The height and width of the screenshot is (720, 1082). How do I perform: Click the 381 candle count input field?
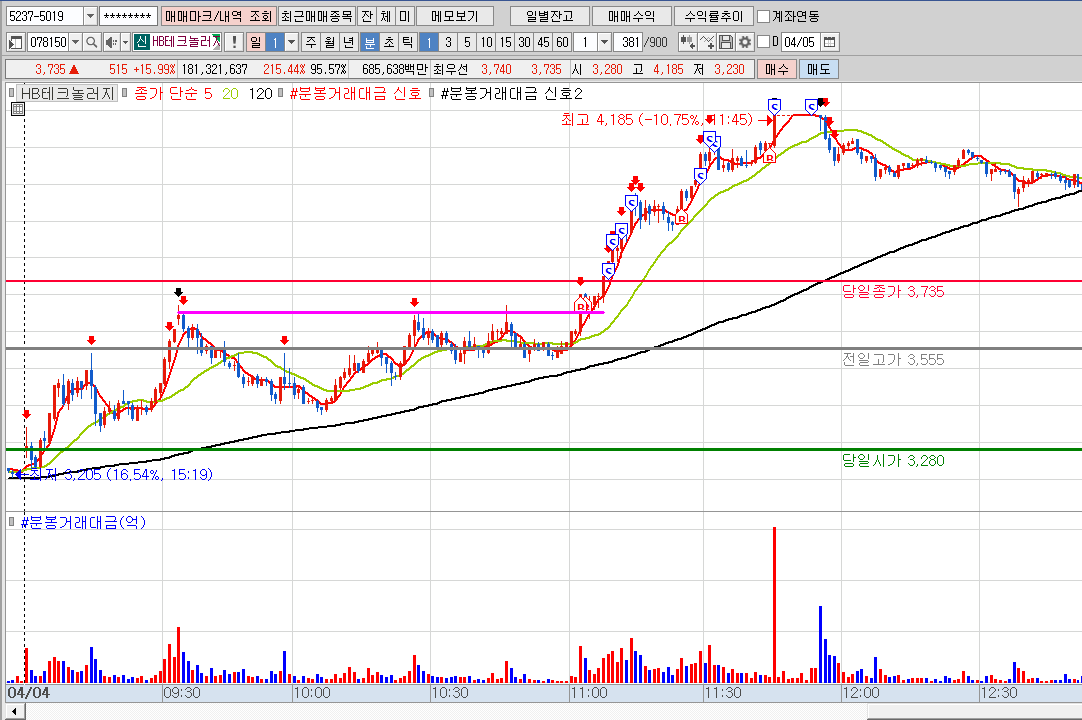click(629, 42)
